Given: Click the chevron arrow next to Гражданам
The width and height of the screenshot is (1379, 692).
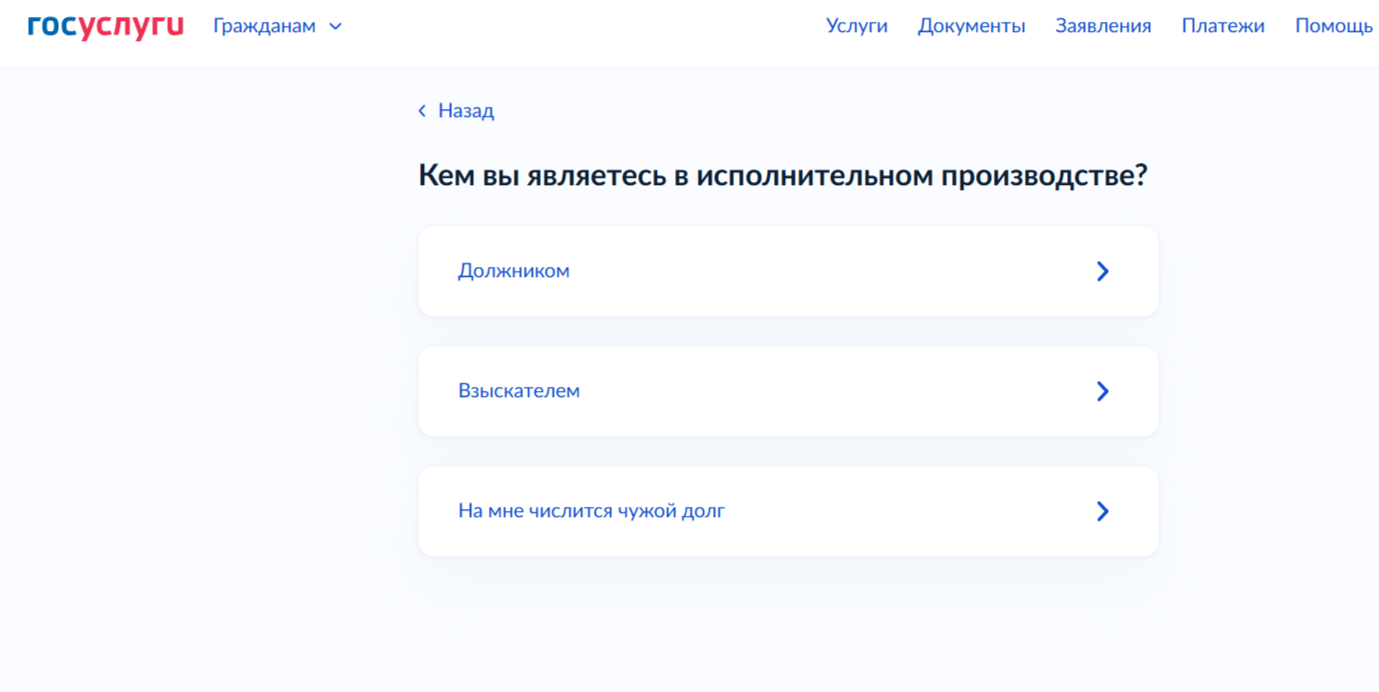Looking at the screenshot, I should [336, 27].
